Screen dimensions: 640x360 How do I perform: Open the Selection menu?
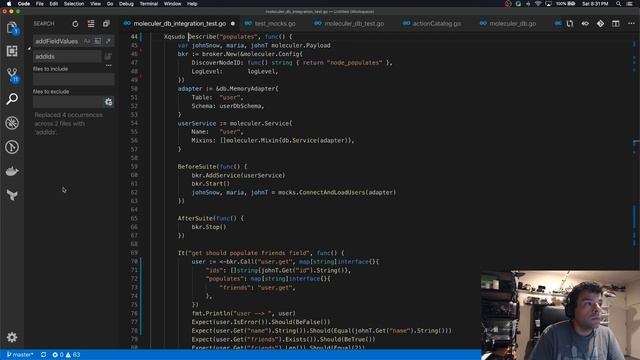coord(74,4)
